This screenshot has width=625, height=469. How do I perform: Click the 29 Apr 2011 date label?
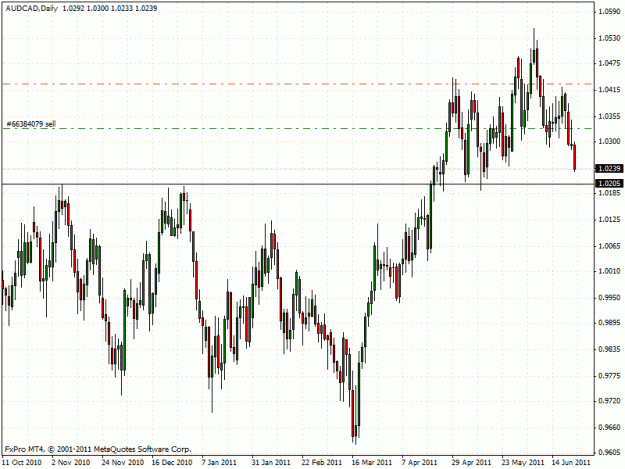tap(471, 463)
